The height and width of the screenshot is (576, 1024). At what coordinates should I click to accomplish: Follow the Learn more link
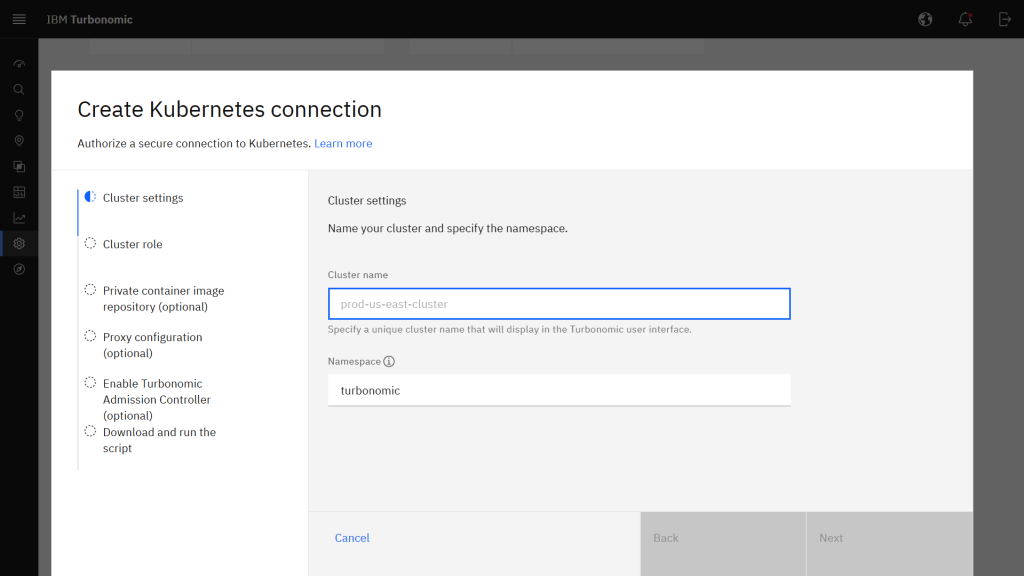[343, 144]
